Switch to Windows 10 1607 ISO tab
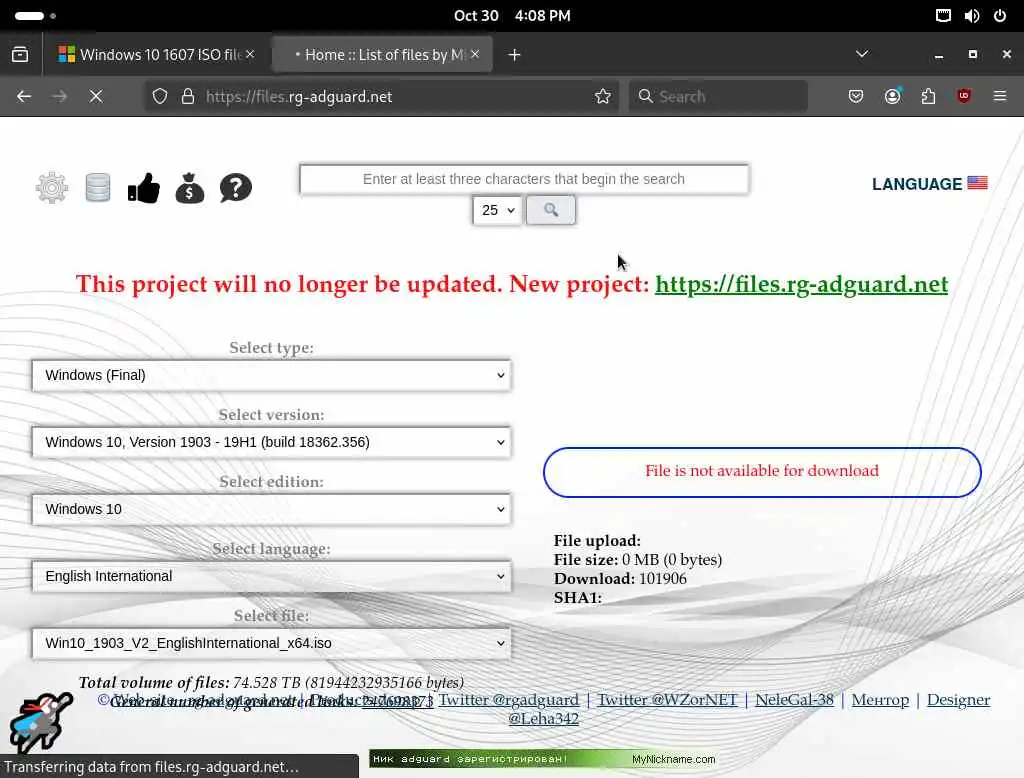 (157, 54)
